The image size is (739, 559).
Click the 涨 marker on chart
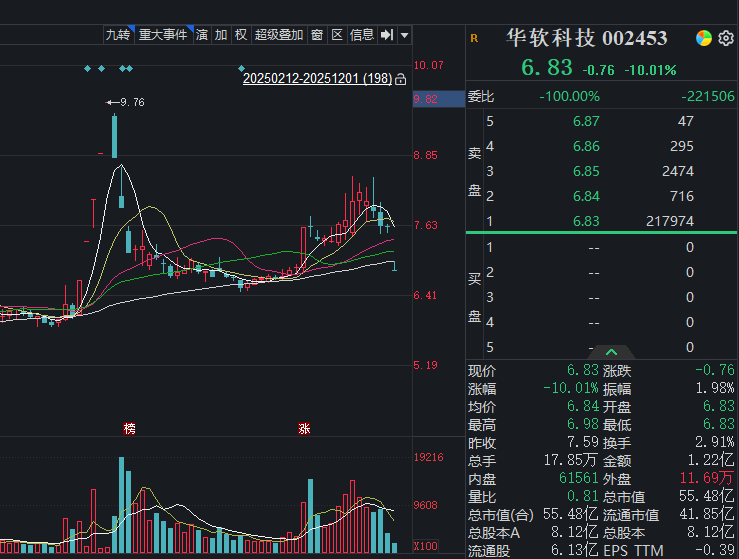click(x=304, y=428)
